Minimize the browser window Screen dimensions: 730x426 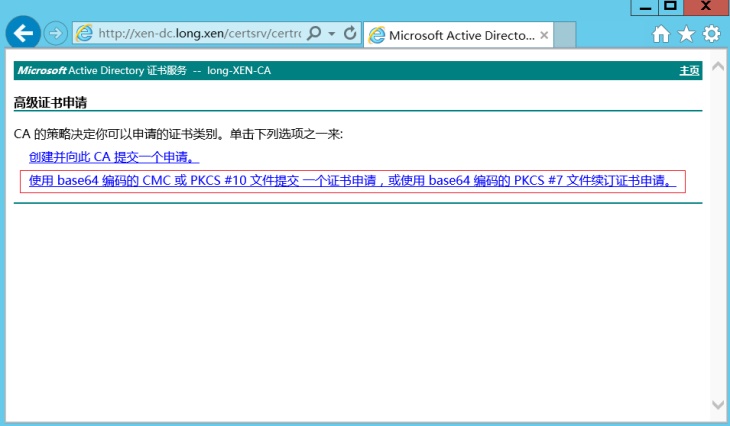click(x=645, y=7)
